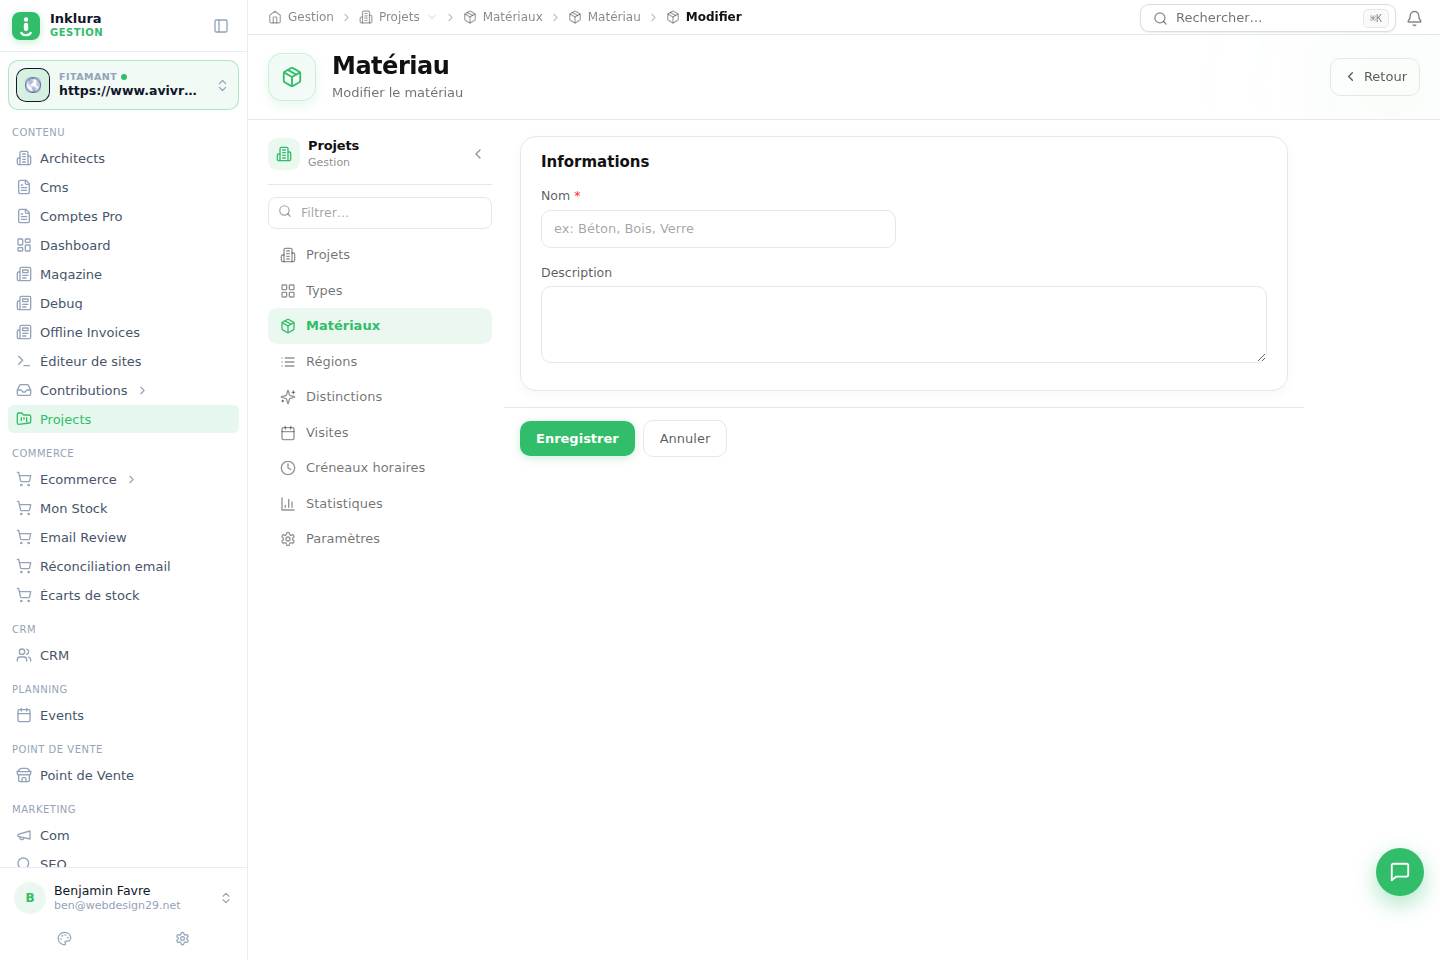The image size is (1440, 960).
Task: Open Écarts de stock
Action: coord(123,595)
